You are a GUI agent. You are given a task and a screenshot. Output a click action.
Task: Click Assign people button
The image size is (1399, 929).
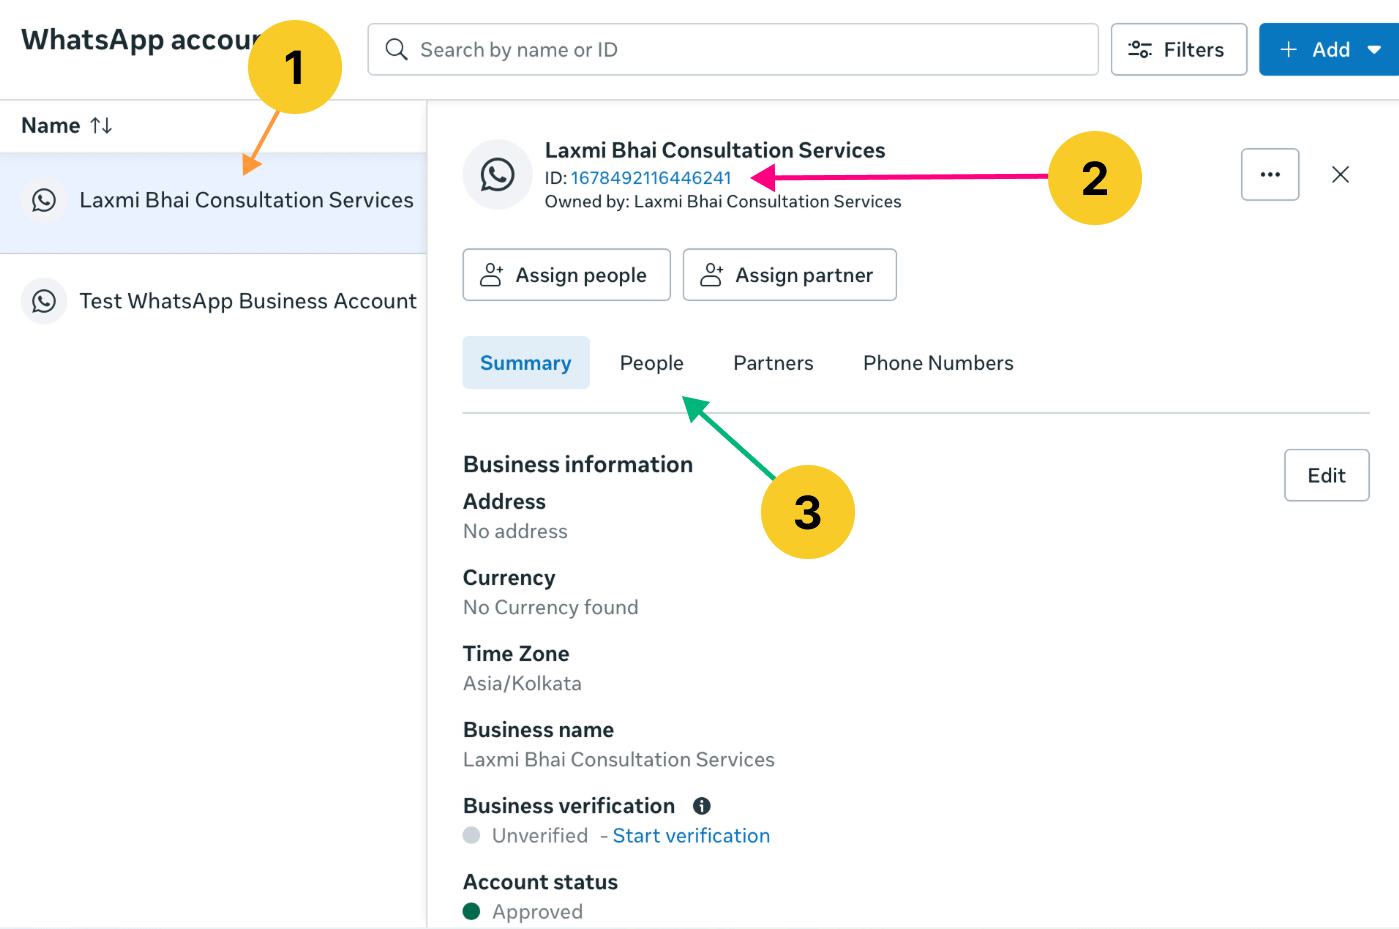tap(566, 275)
